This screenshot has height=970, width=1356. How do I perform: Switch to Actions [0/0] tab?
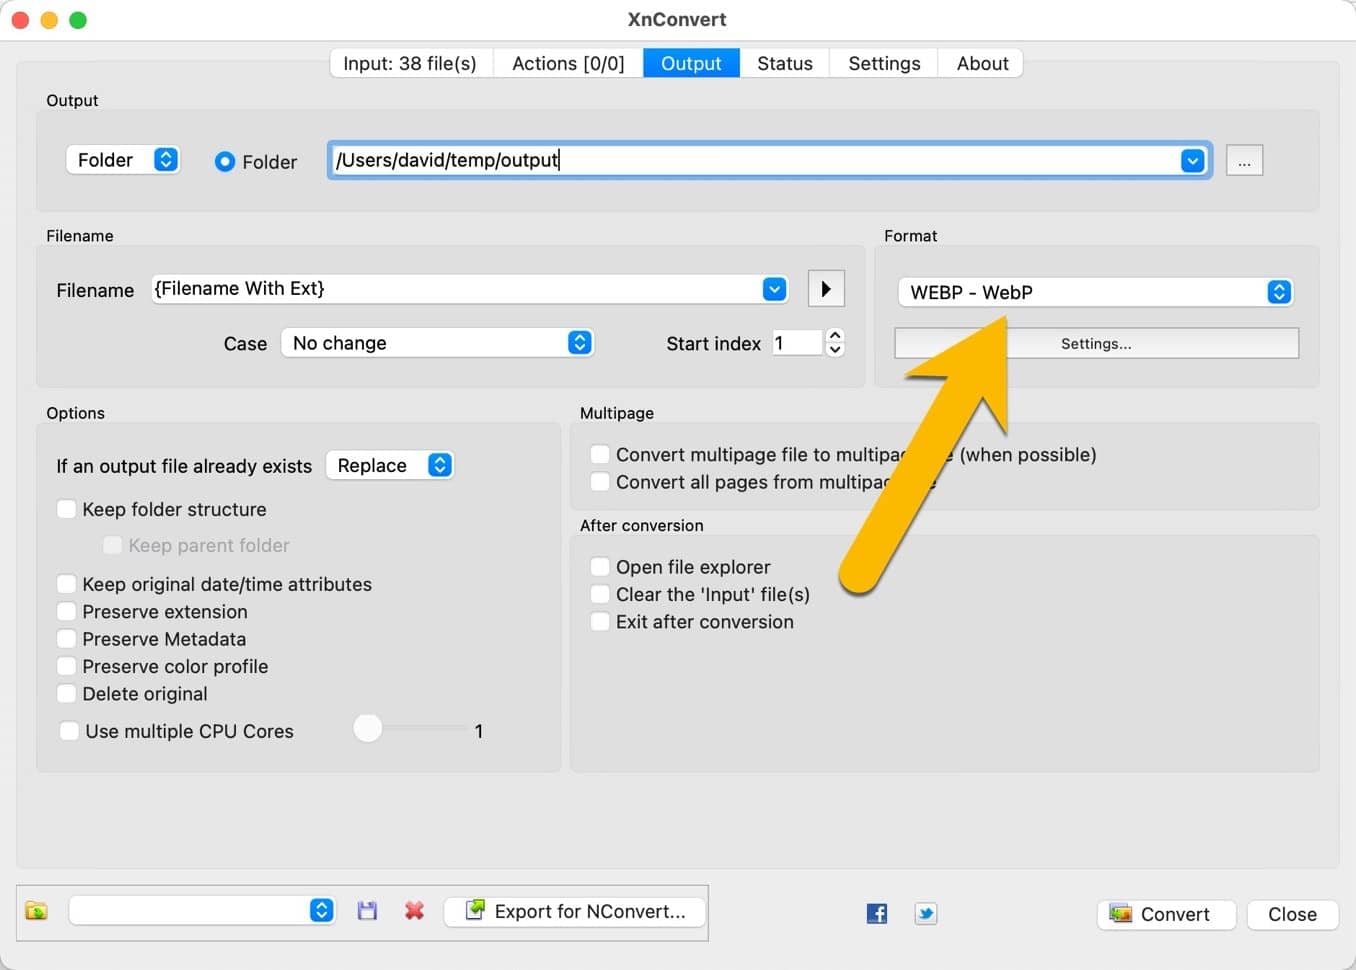point(568,63)
